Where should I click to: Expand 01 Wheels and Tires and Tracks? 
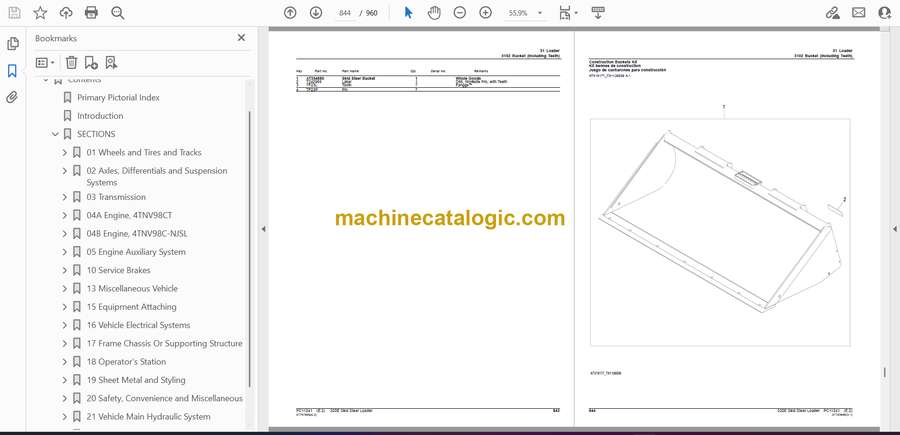tap(64, 153)
